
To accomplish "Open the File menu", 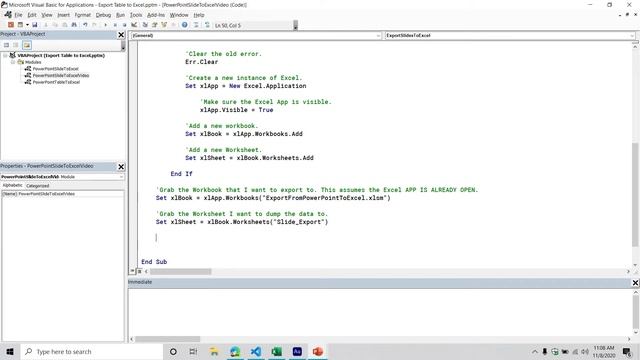I will point(18,15).
